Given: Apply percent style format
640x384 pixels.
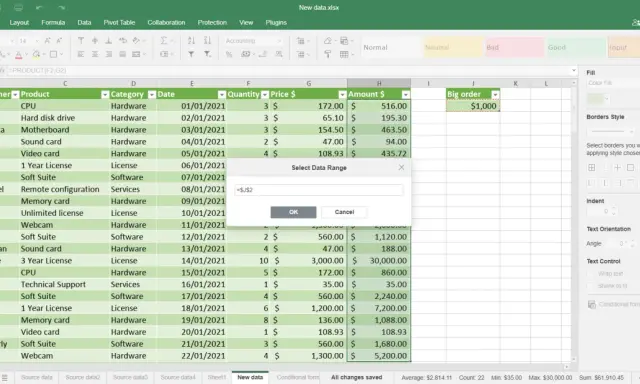Looking at the screenshot, I should [x=229, y=54].
